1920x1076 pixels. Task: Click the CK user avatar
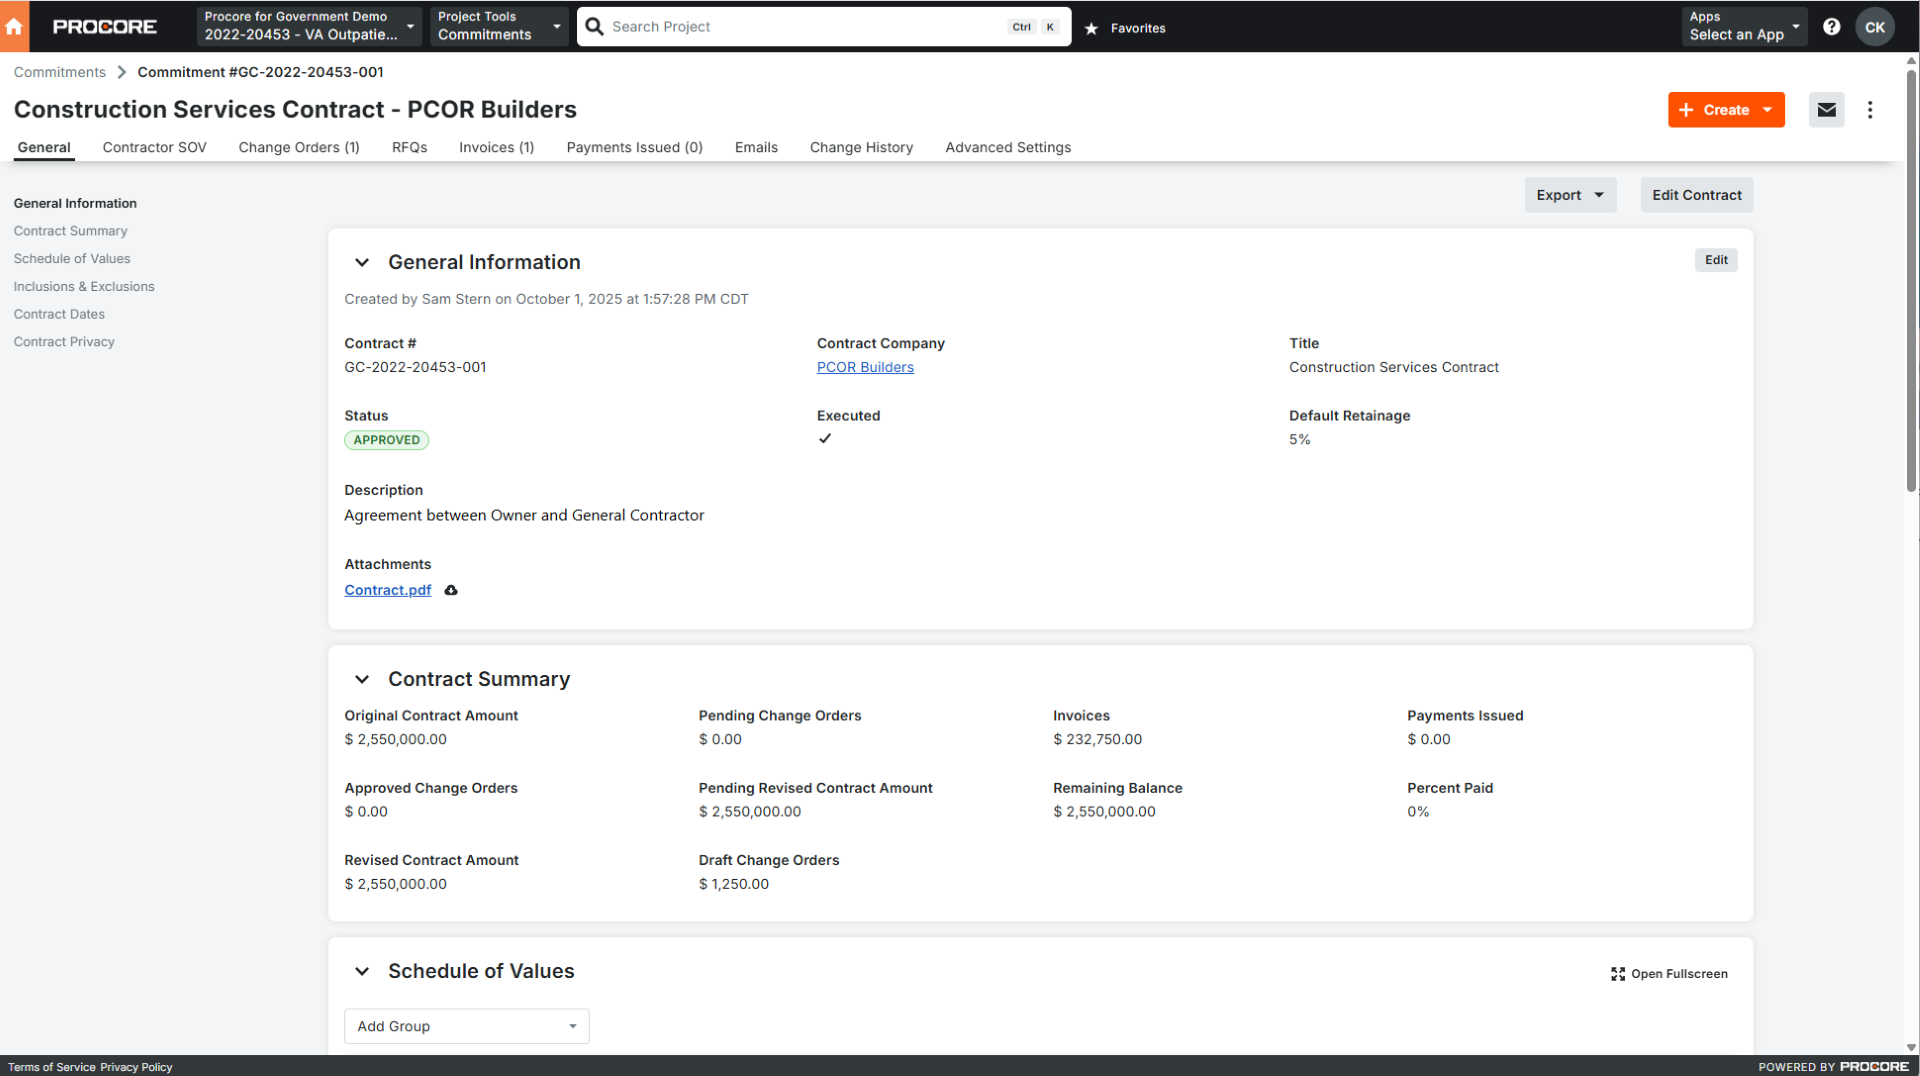[1875, 27]
